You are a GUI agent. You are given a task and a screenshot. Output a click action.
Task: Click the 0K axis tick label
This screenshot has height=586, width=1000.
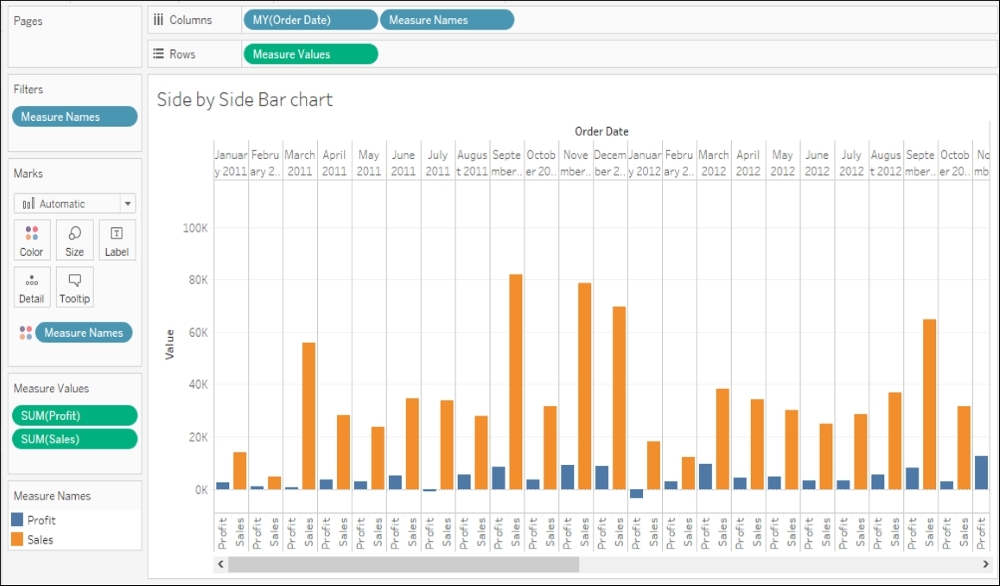coord(200,489)
